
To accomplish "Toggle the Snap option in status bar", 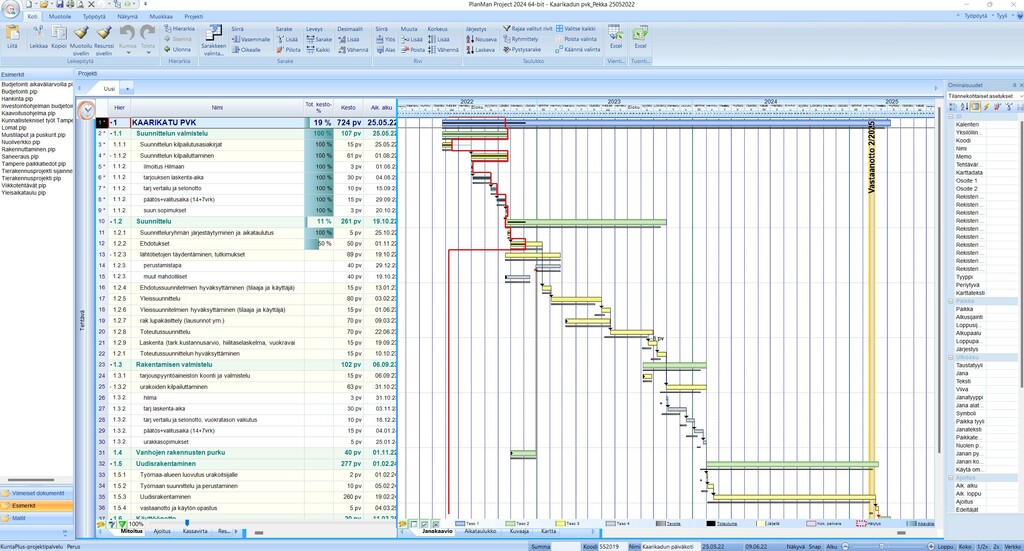I will point(815,547).
